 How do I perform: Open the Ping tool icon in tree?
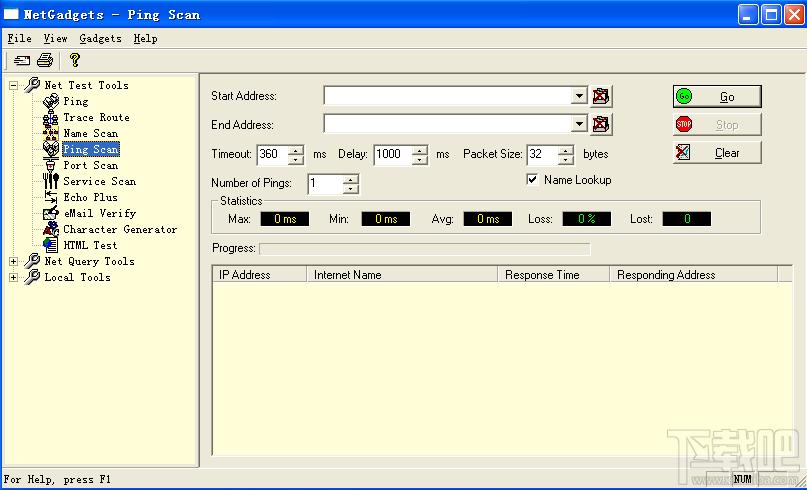coord(50,101)
